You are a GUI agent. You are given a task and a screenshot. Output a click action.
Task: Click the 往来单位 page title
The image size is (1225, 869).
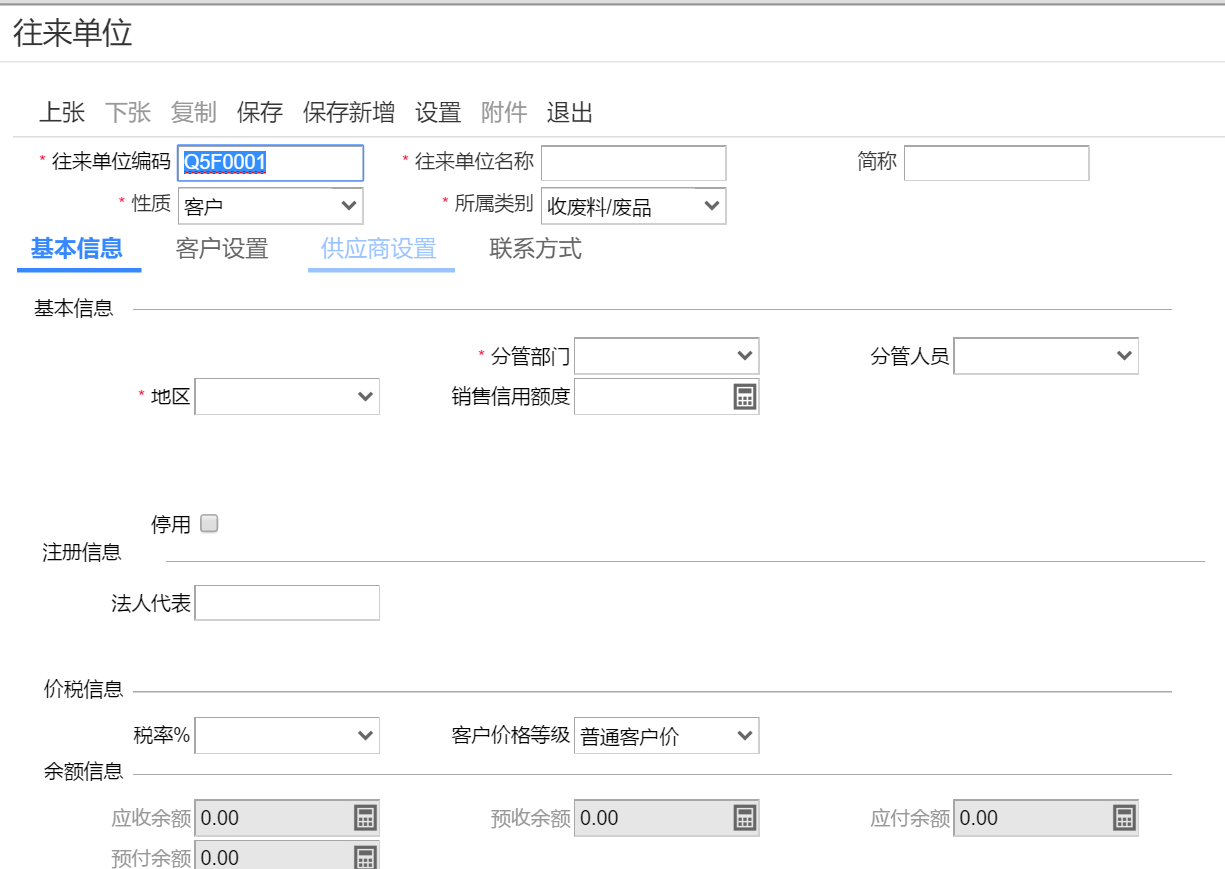(x=73, y=33)
